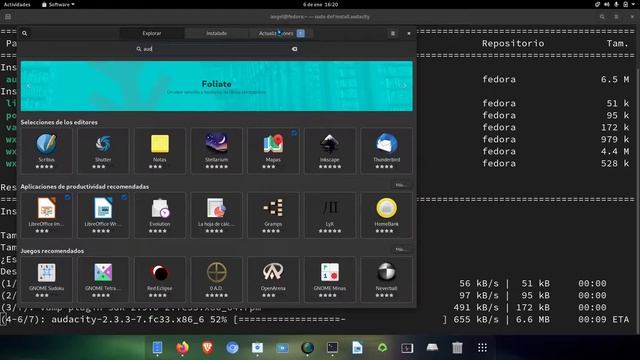Open the Red Eclipse game tile
The height and width of the screenshot is (360, 640).
tap(160, 279)
